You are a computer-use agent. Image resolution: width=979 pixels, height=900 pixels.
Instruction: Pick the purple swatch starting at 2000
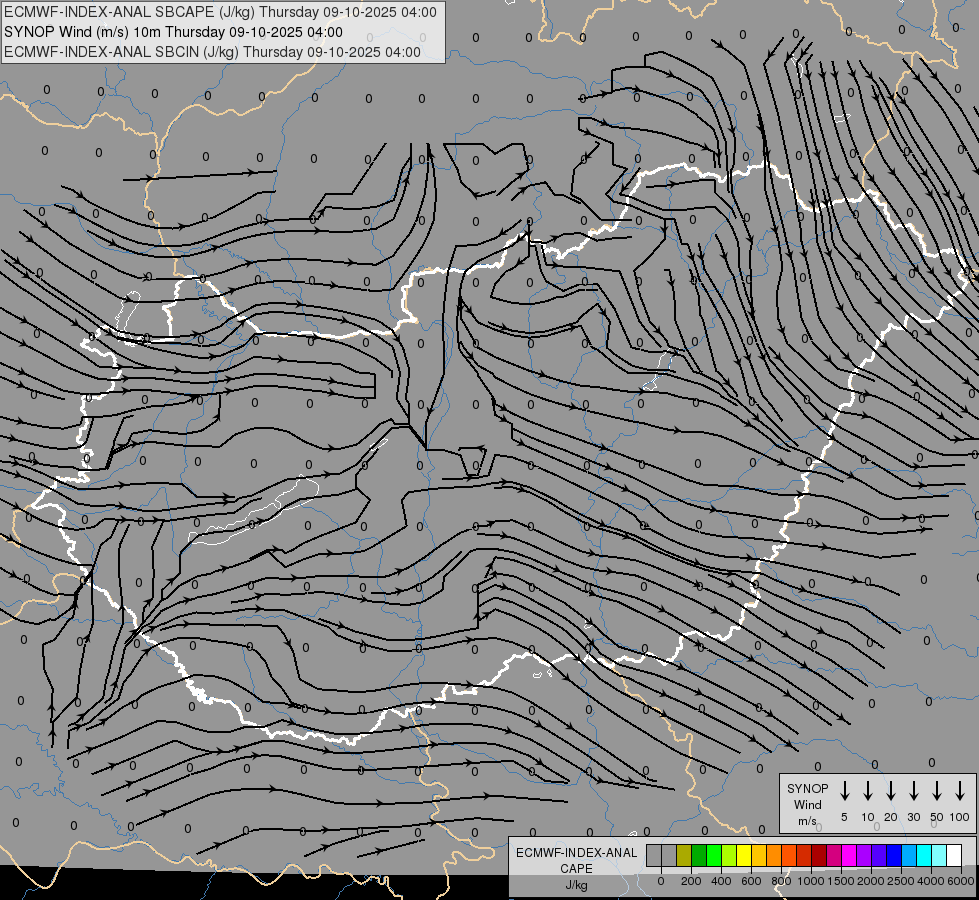tap(865, 855)
